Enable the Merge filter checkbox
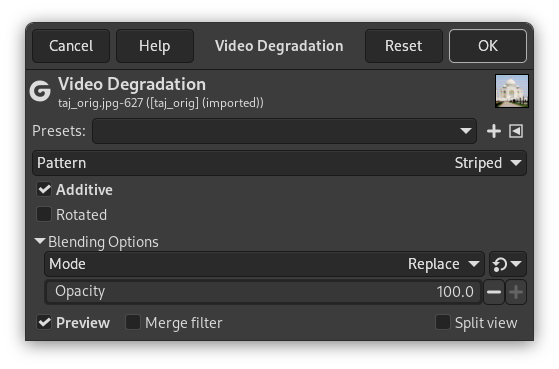Viewport: 559px width, 369px height. 133,323
